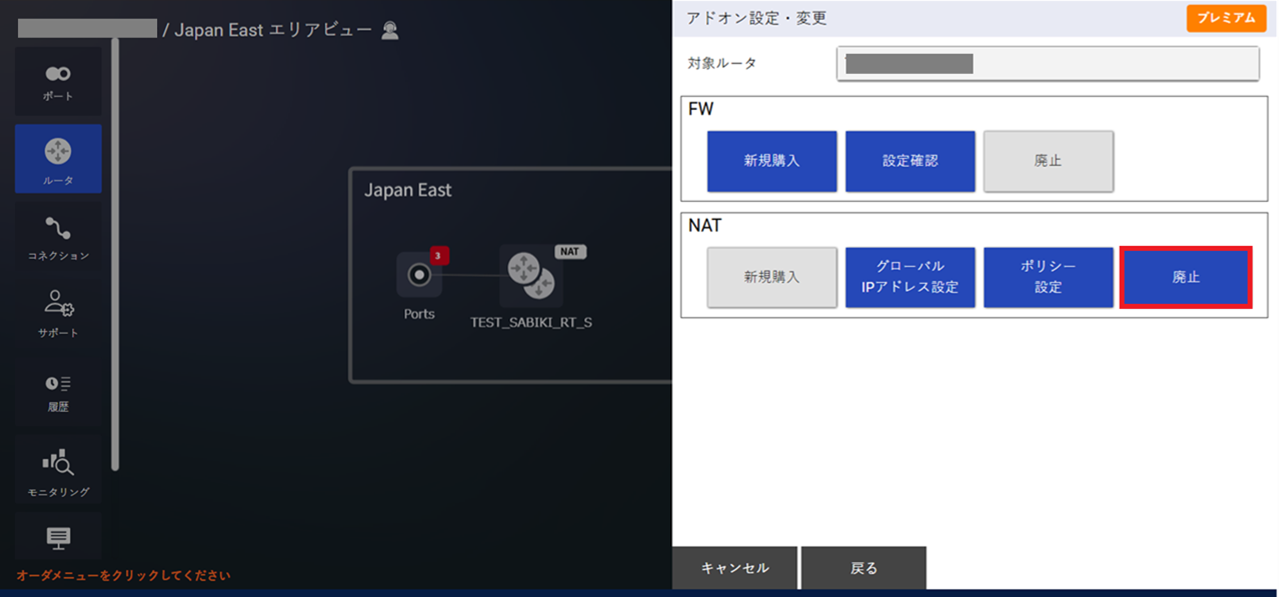Open the 履歴 history menu
1280x597 pixels.
pos(58,392)
